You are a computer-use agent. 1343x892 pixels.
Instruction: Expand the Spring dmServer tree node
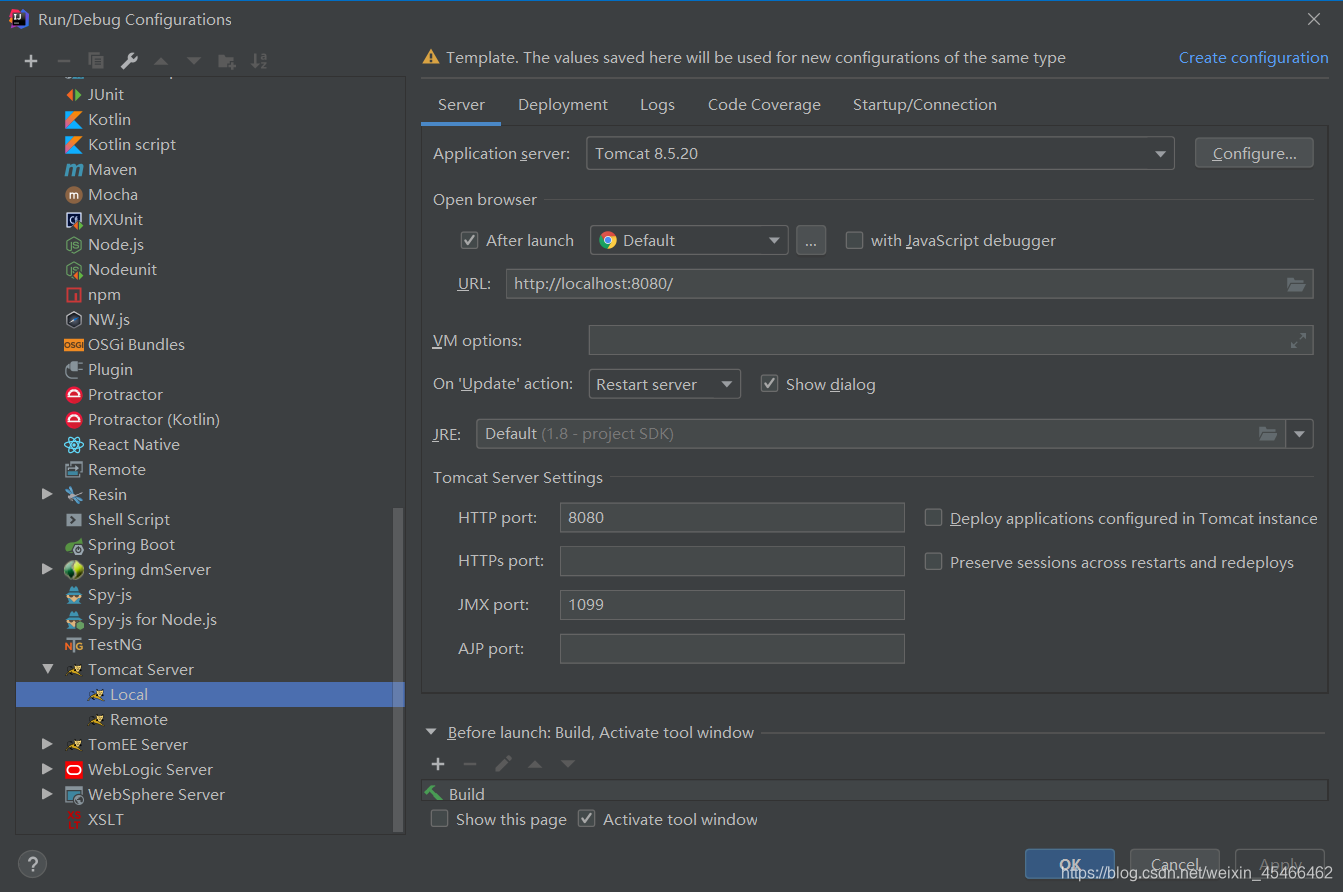click(x=47, y=569)
